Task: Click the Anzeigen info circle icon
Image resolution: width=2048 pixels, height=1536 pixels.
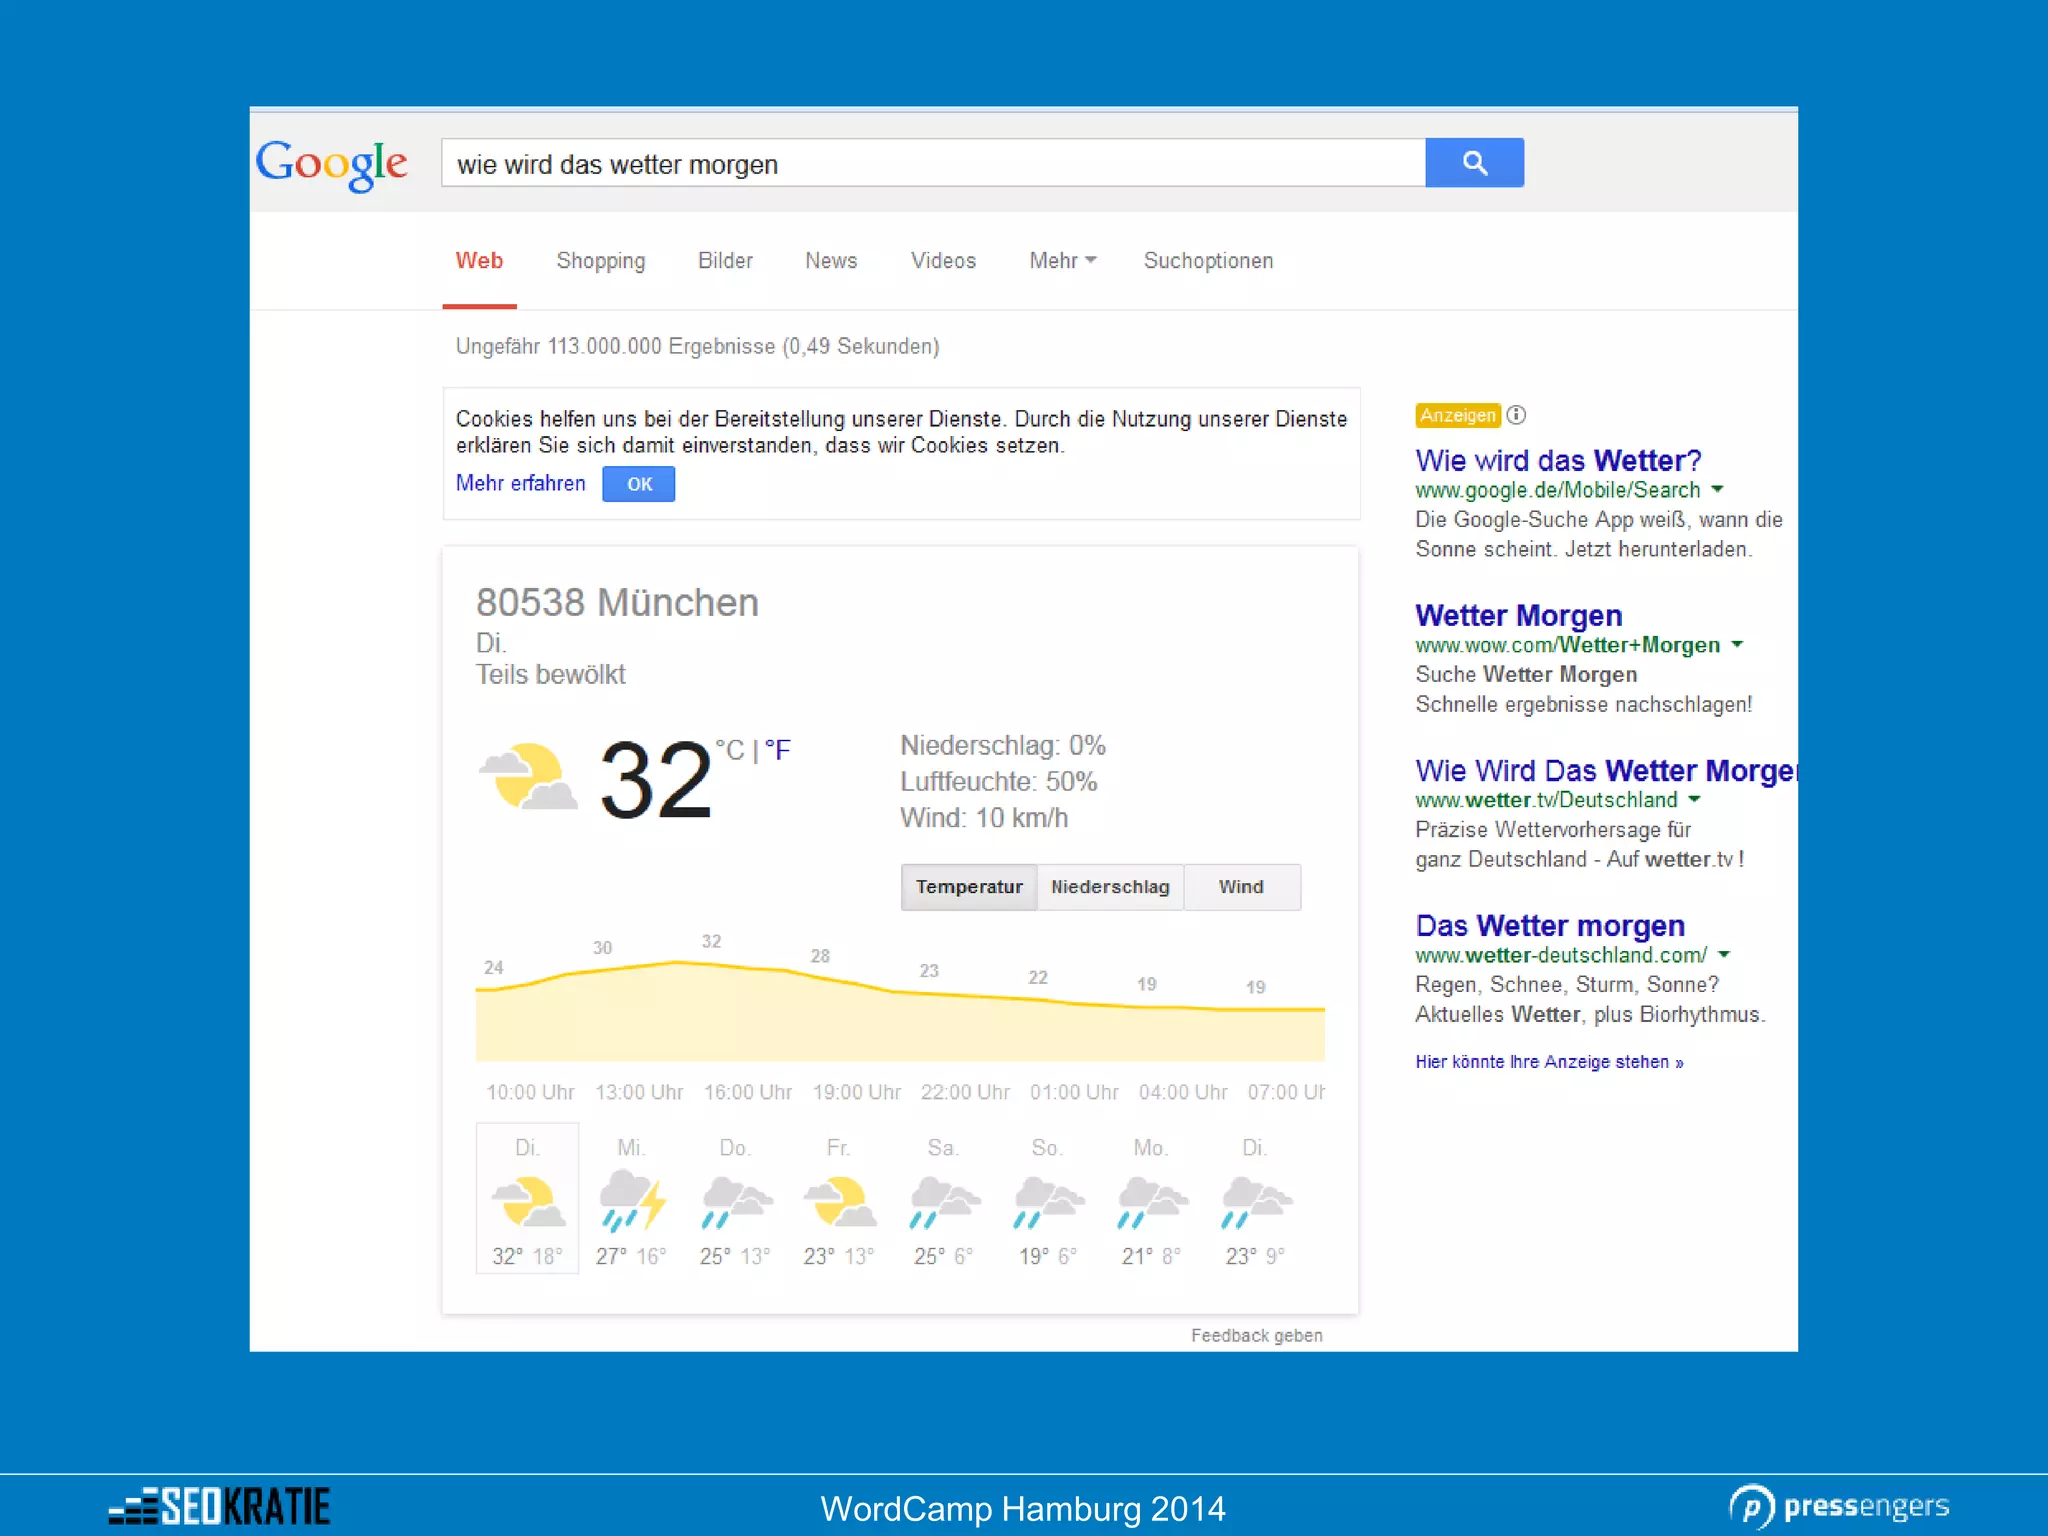Action: coord(1516,414)
